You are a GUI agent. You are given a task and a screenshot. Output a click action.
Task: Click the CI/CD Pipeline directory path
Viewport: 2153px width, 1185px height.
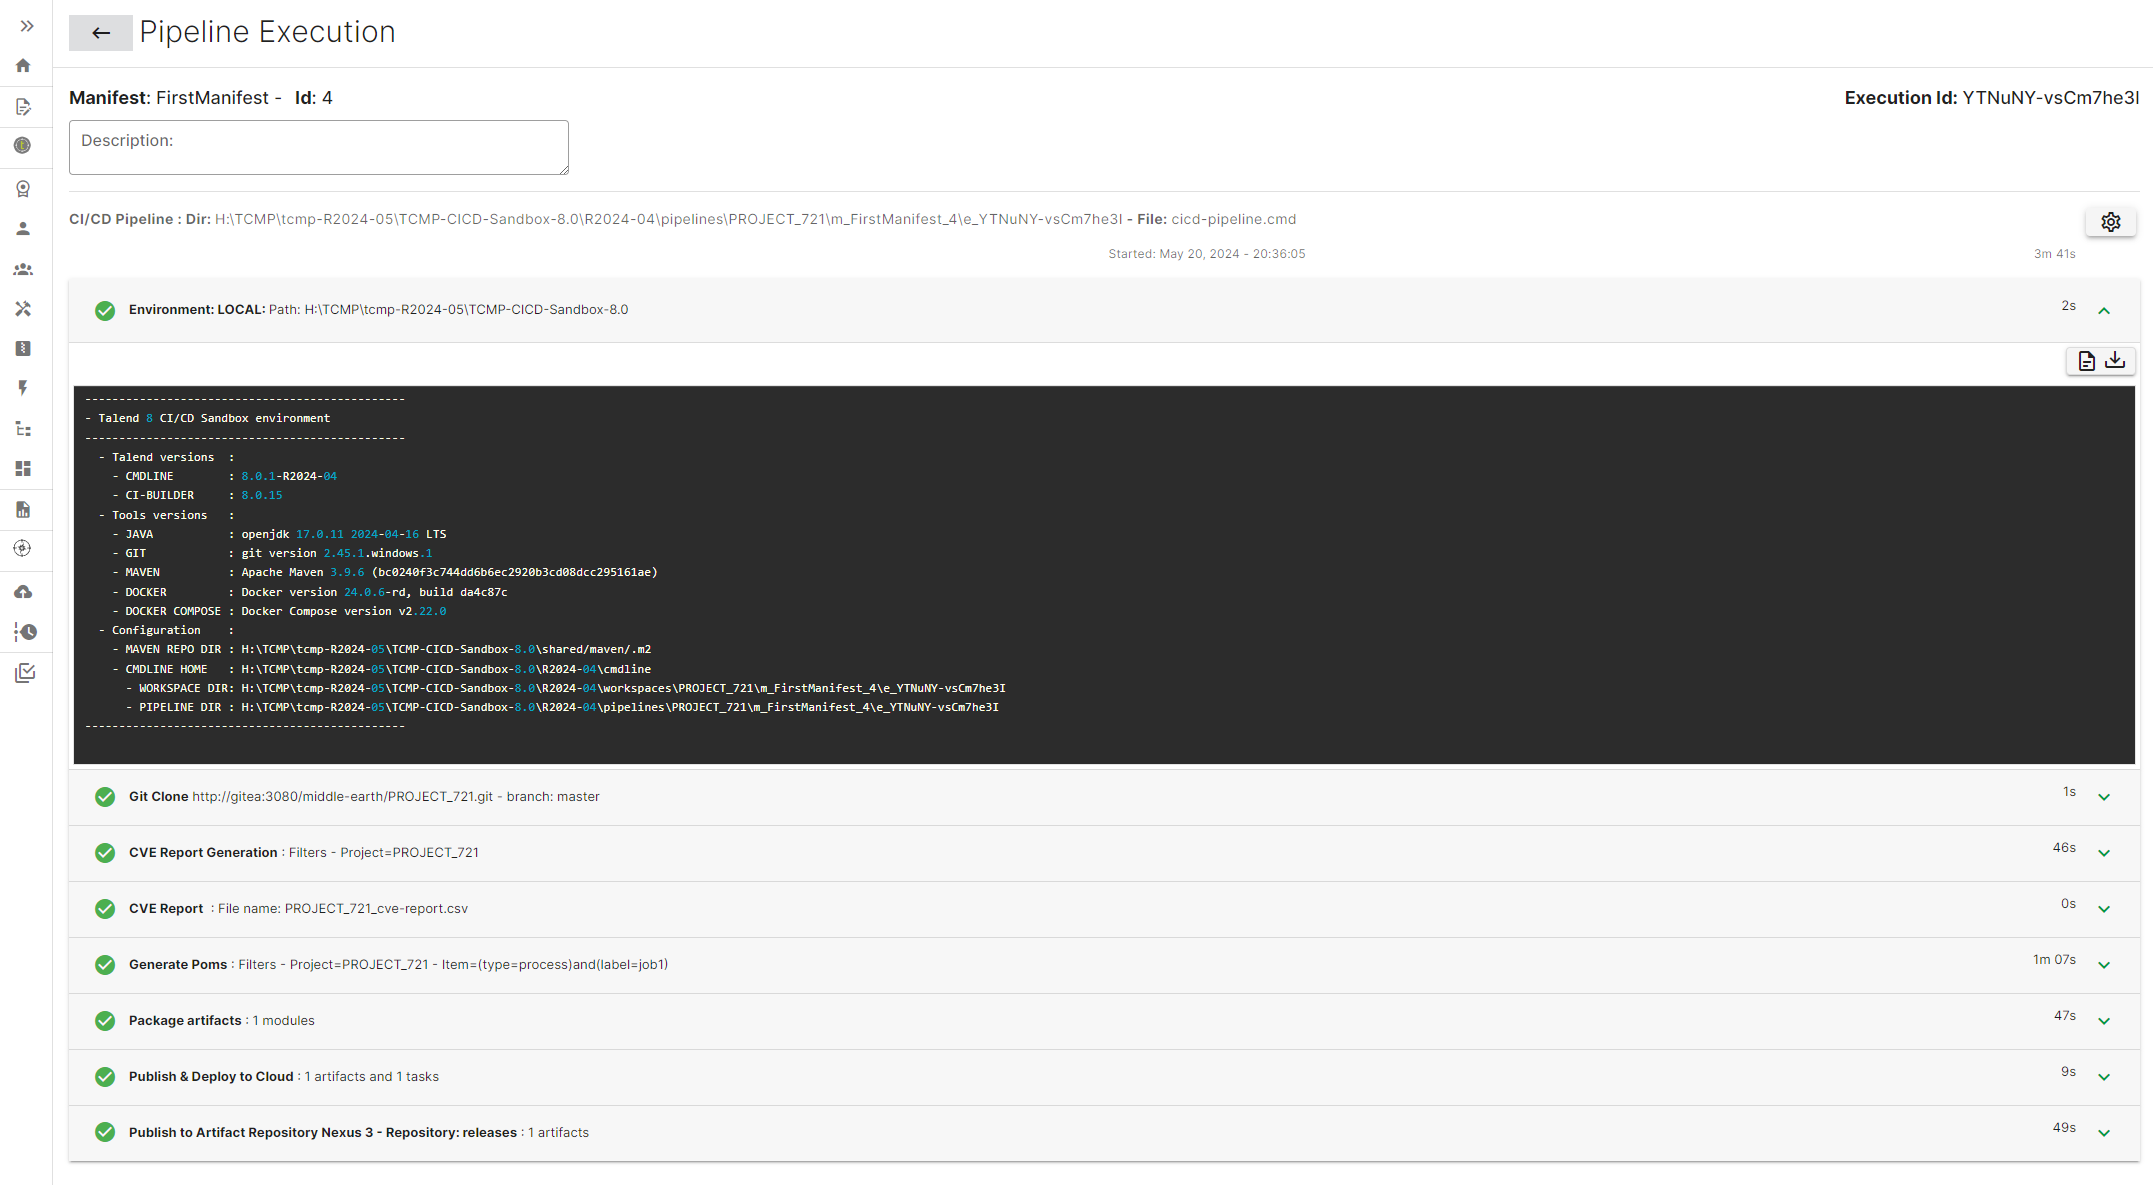(x=668, y=219)
